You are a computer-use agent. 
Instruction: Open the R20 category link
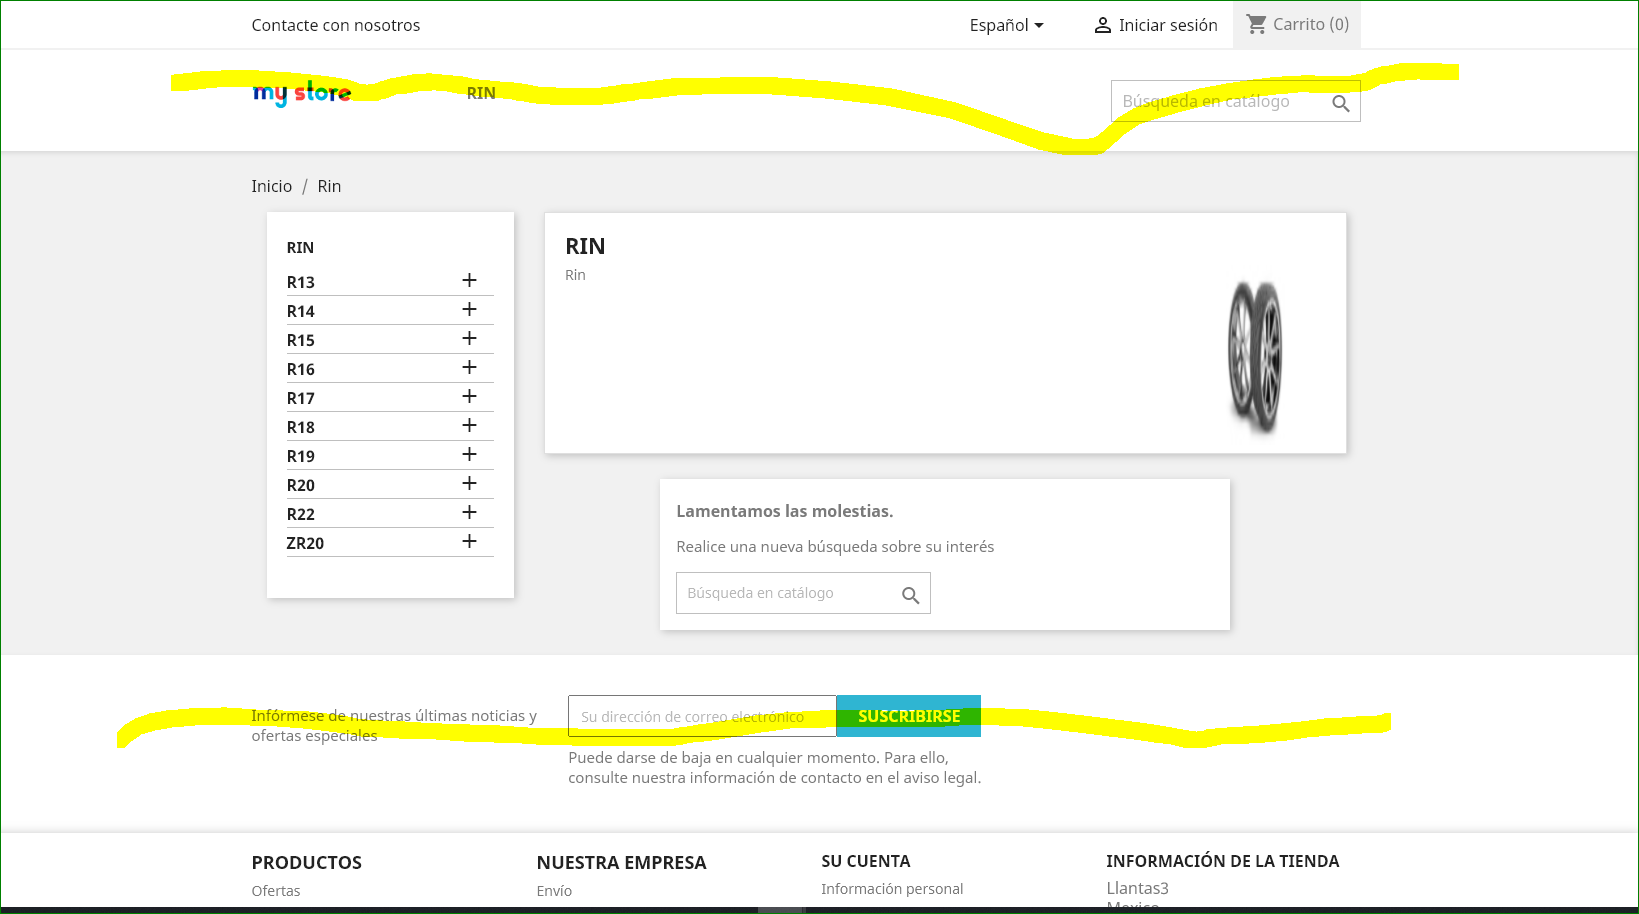point(301,485)
